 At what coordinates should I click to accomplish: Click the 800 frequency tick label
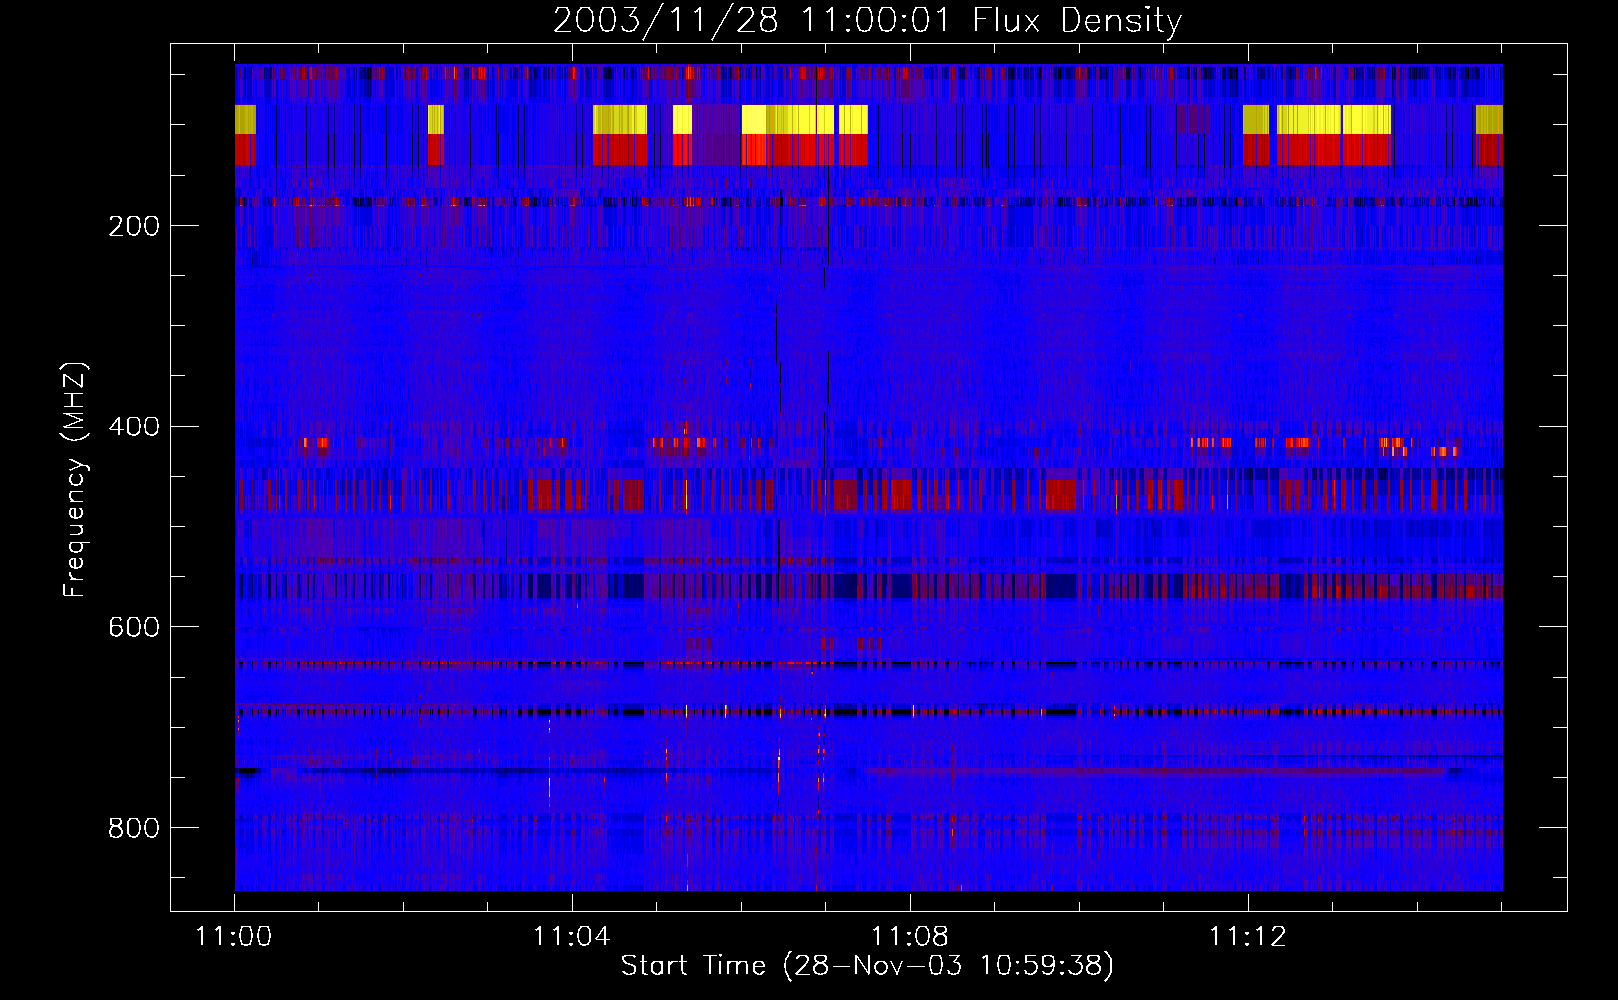click(134, 828)
